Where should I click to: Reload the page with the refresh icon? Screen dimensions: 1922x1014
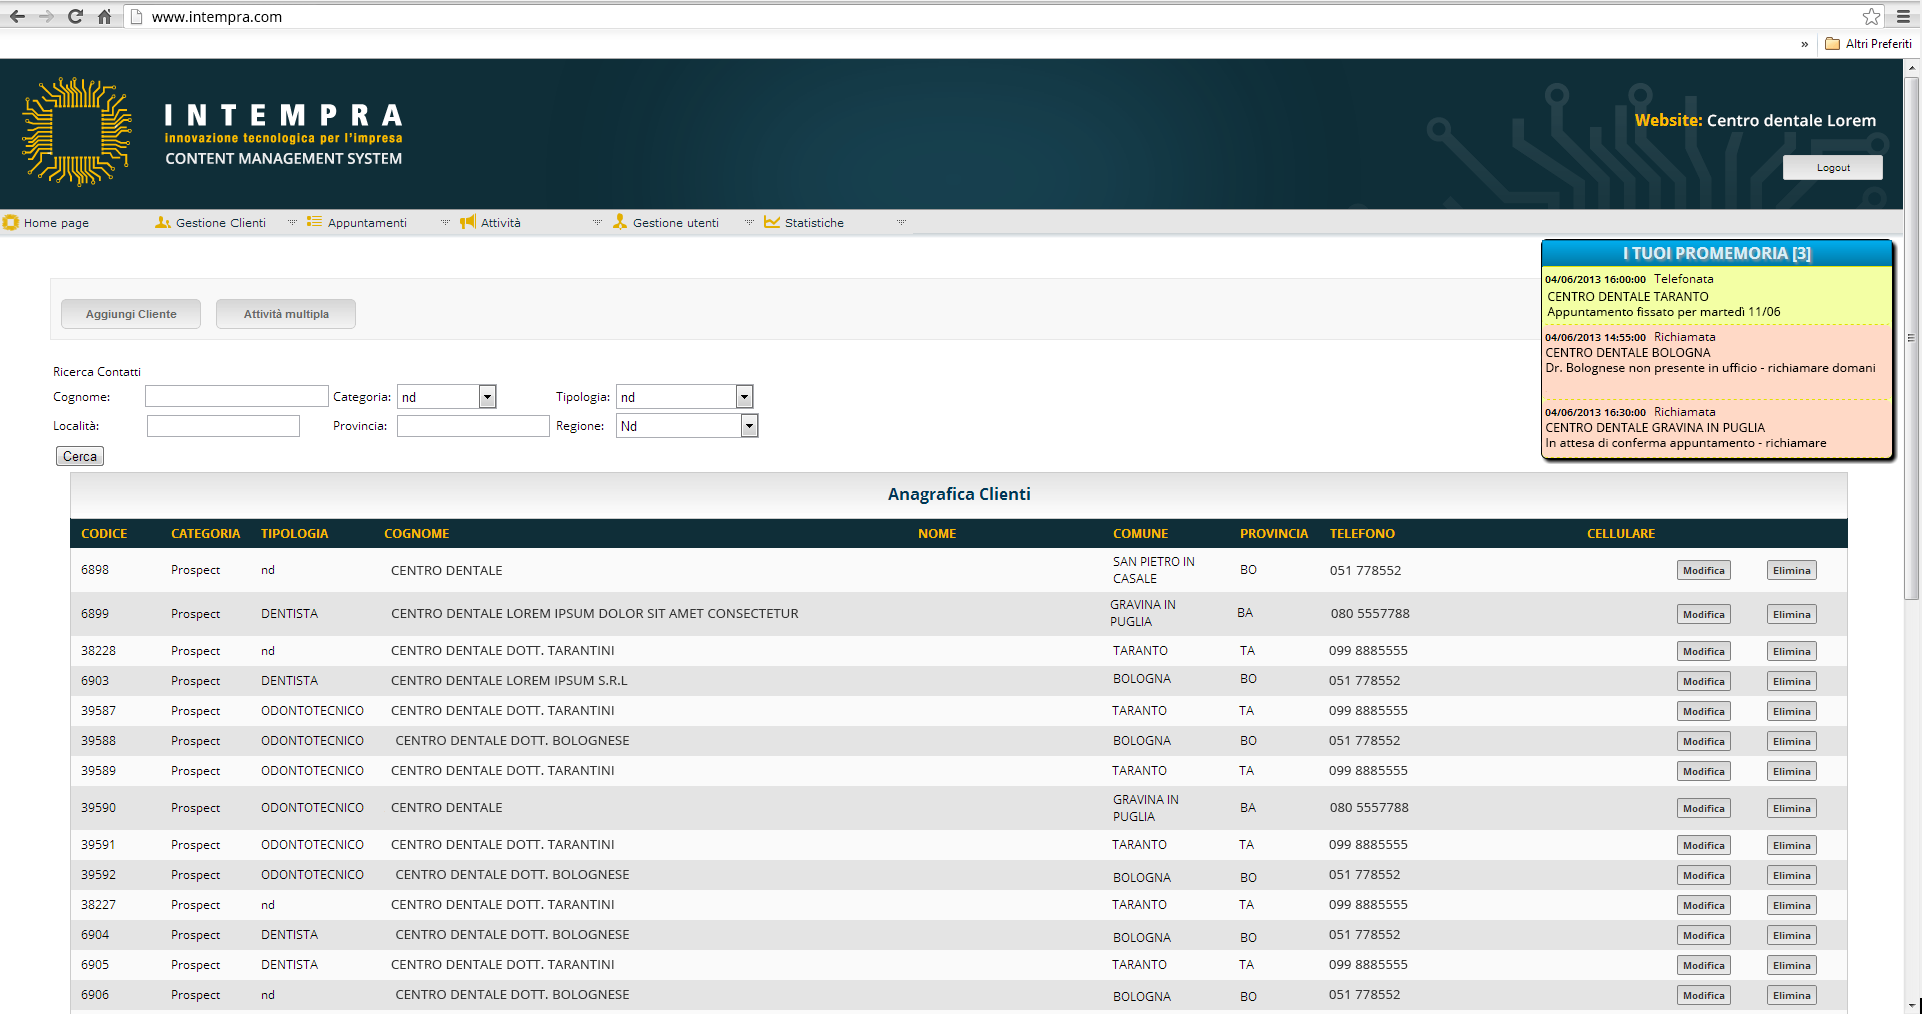pyautogui.click(x=75, y=16)
